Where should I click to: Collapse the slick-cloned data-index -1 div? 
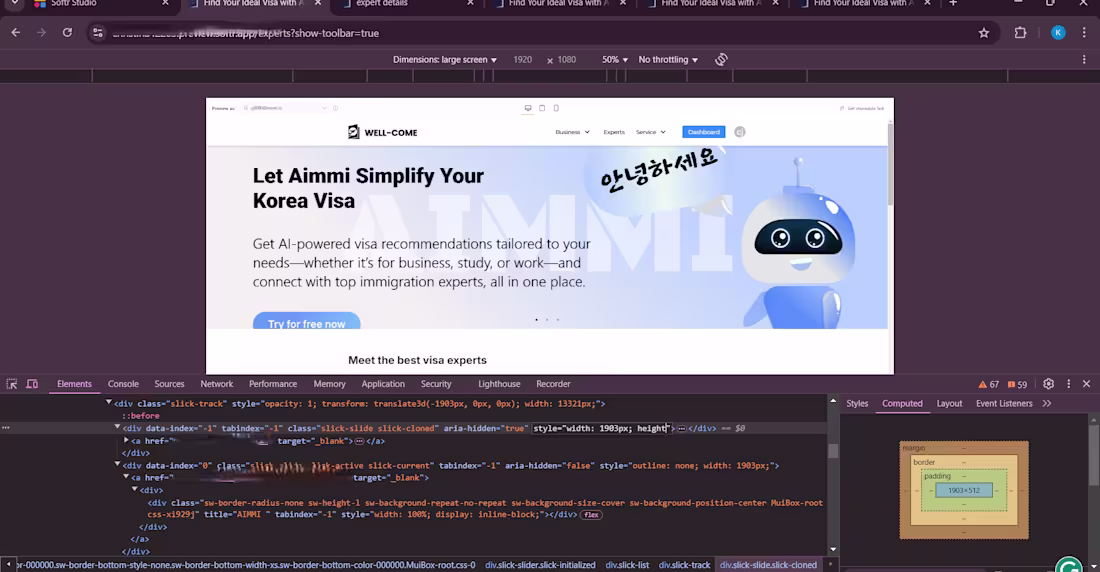tap(117, 427)
